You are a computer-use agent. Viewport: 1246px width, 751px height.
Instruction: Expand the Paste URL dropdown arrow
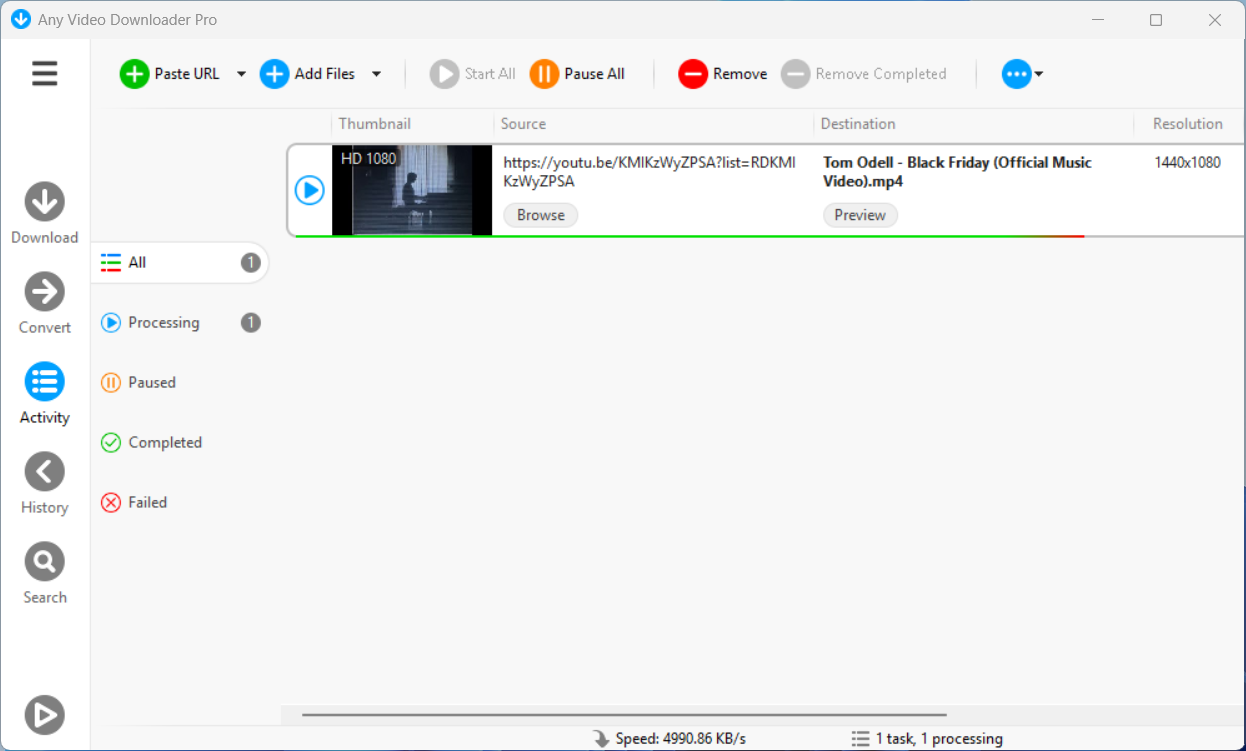click(241, 74)
